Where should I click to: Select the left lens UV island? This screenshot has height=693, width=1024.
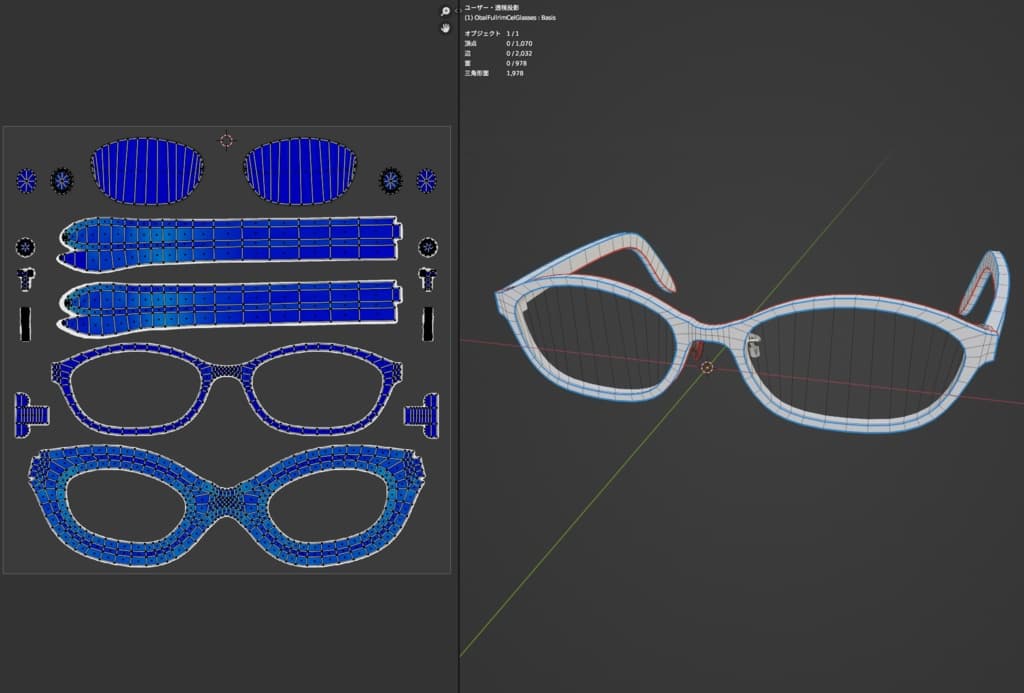147,171
